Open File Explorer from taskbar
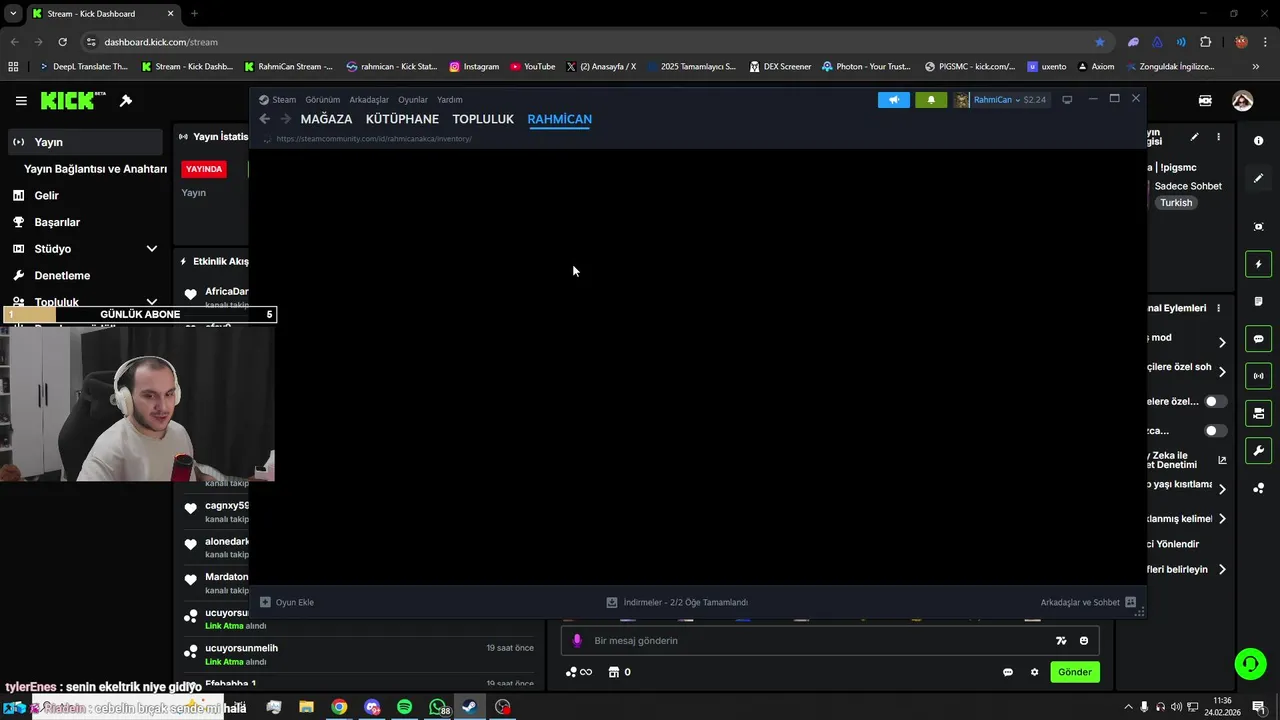 click(x=306, y=707)
